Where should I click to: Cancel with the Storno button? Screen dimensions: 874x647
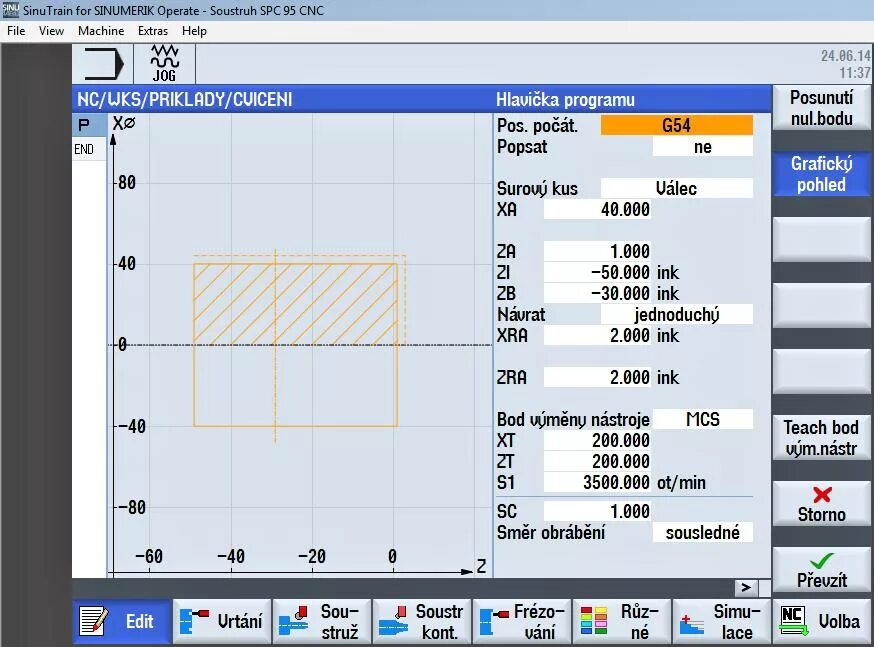(x=822, y=504)
